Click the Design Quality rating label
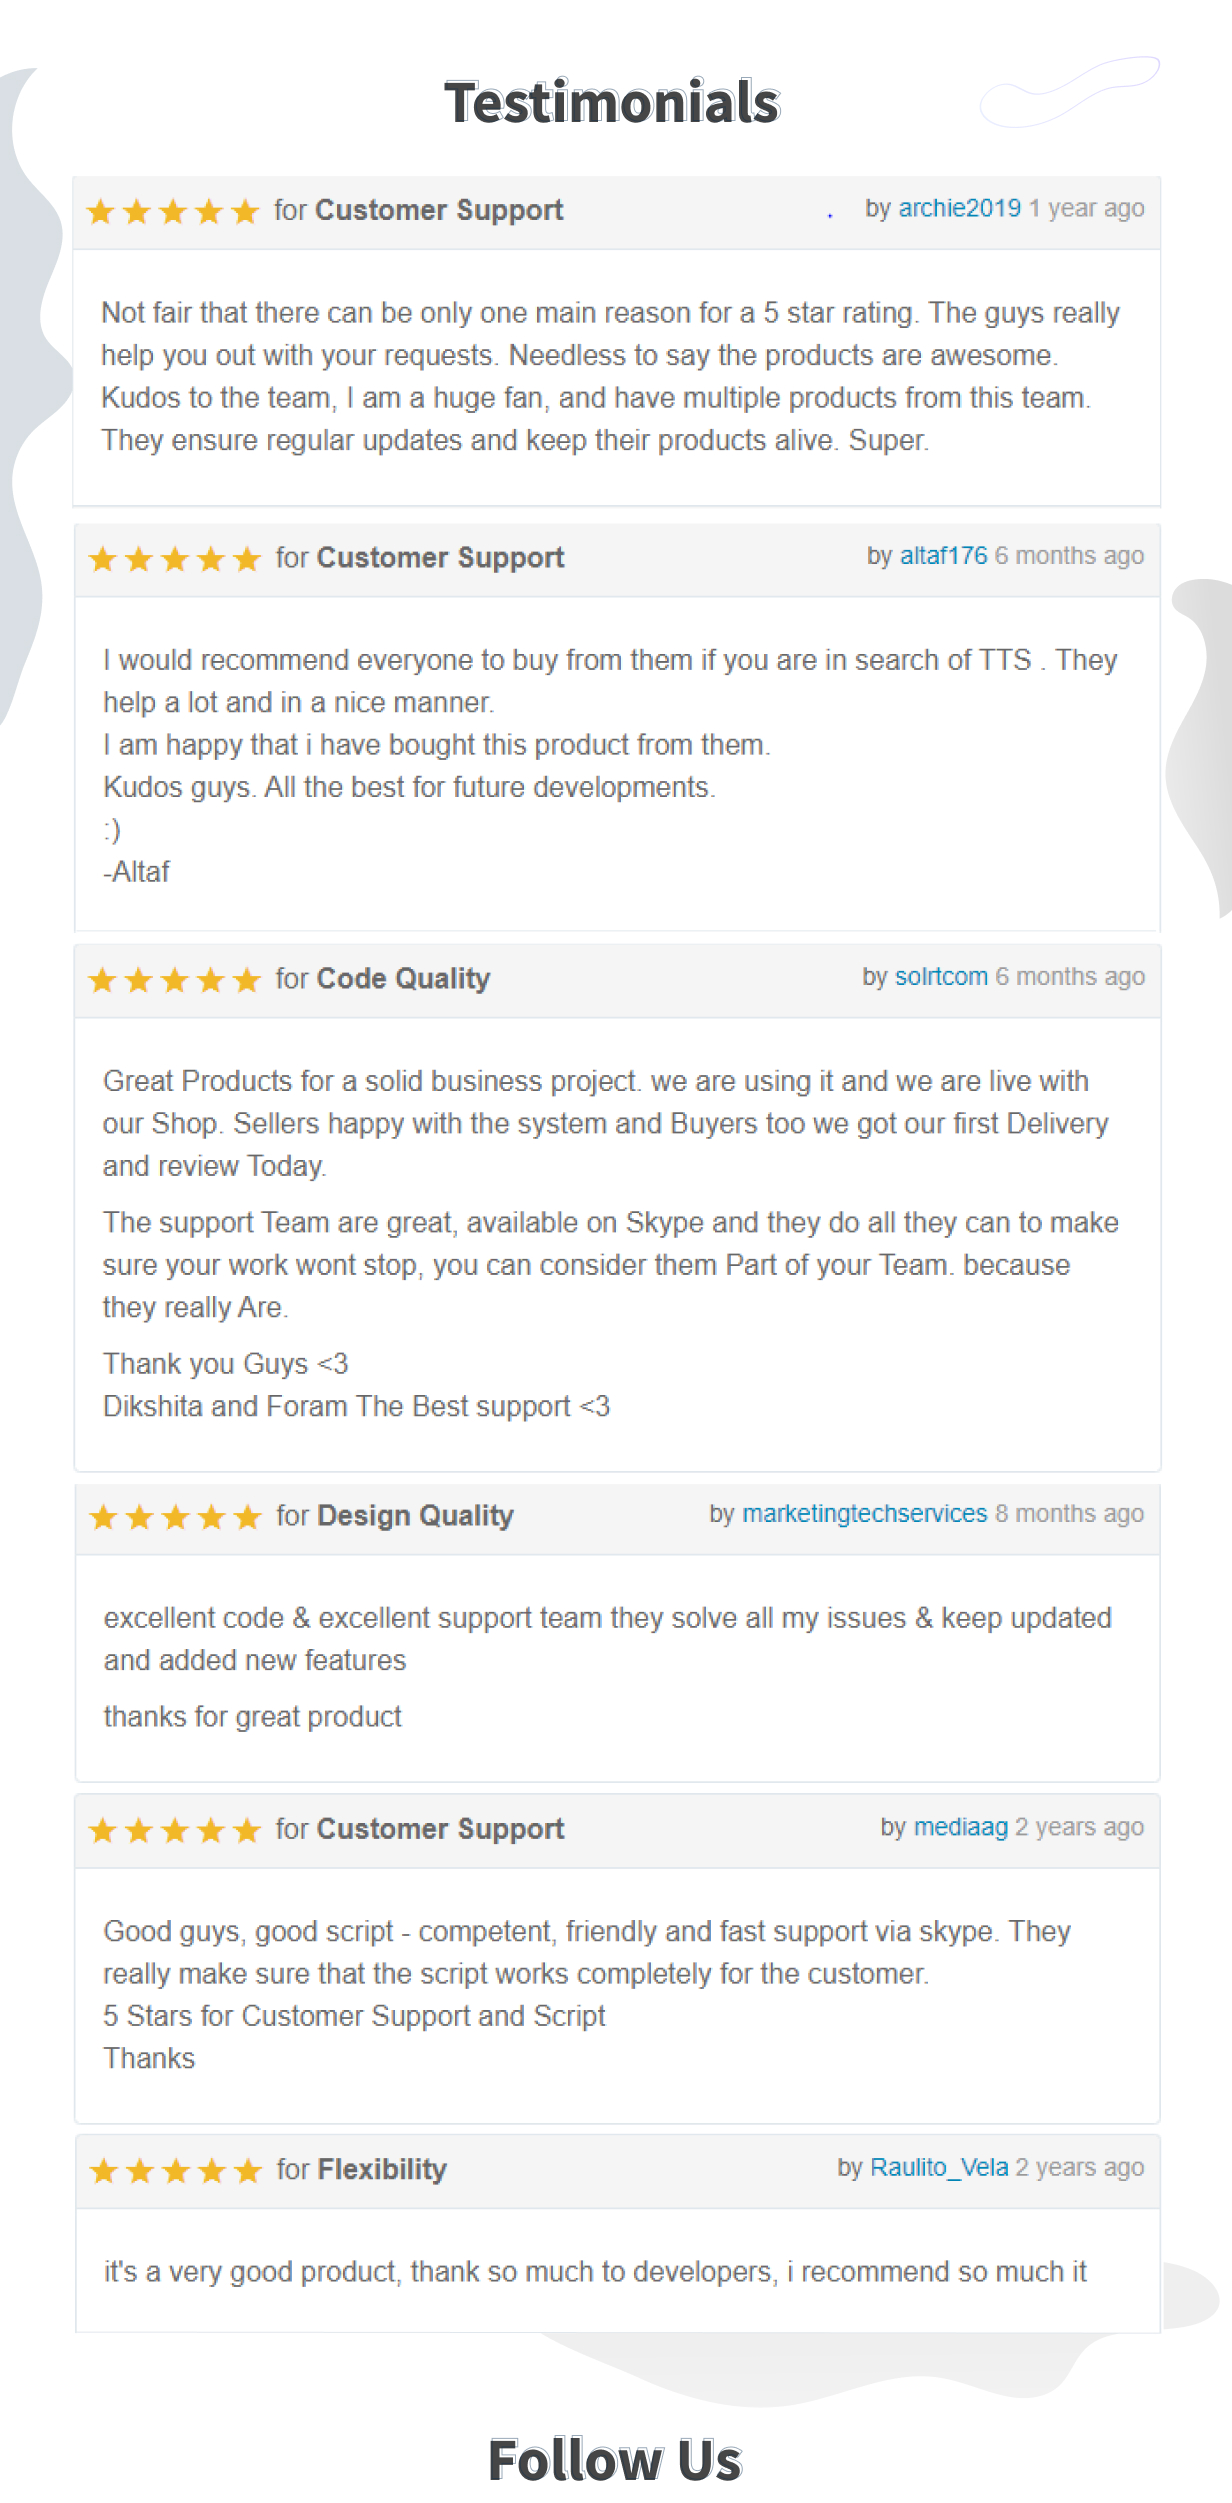Image resolution: width=1232 pixels, height=2503 pixels. click(415, 1516)
